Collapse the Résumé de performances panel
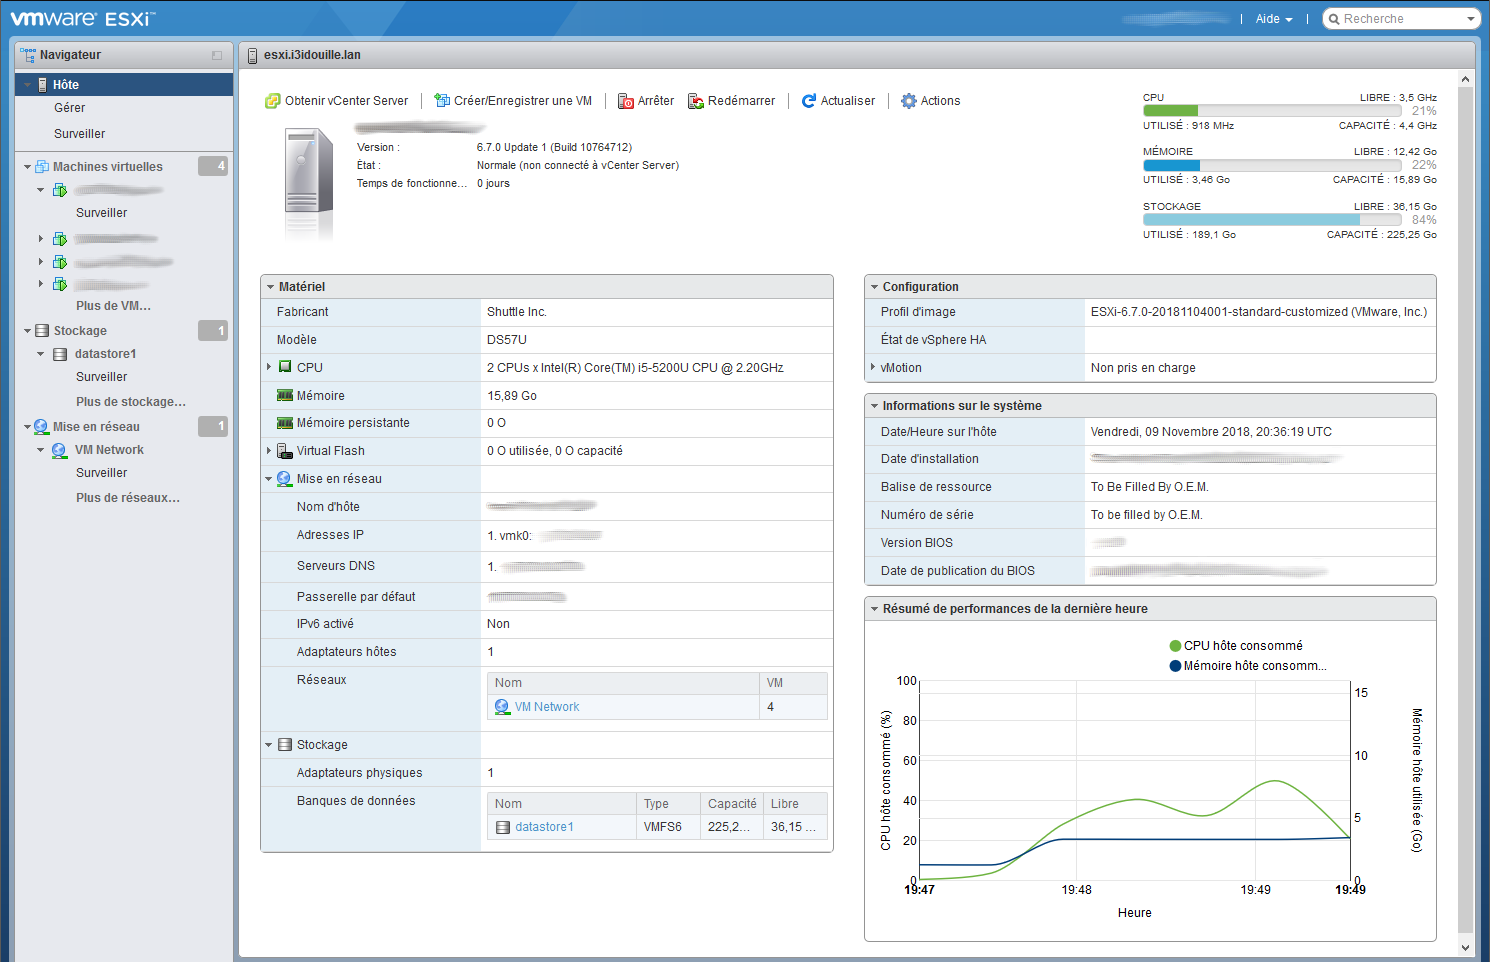Image resolution: width=1490 pixels, height=962 pixels. click(874, 609)
